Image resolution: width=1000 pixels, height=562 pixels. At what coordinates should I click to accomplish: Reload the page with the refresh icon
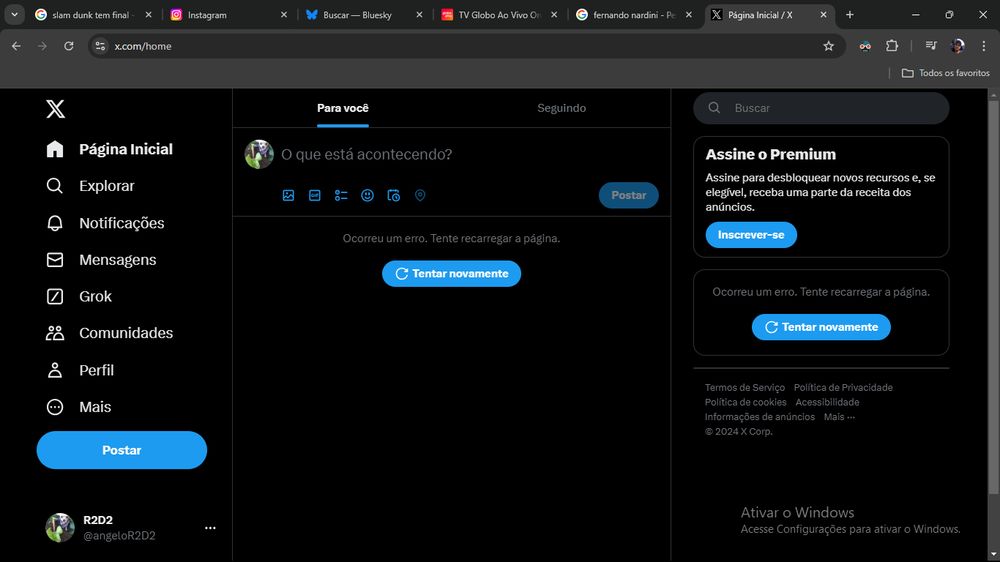point(69,46)
